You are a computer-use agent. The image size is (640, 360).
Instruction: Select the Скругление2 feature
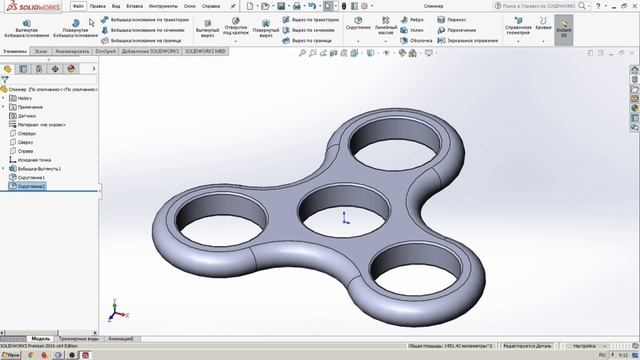[x=27, y=186]
